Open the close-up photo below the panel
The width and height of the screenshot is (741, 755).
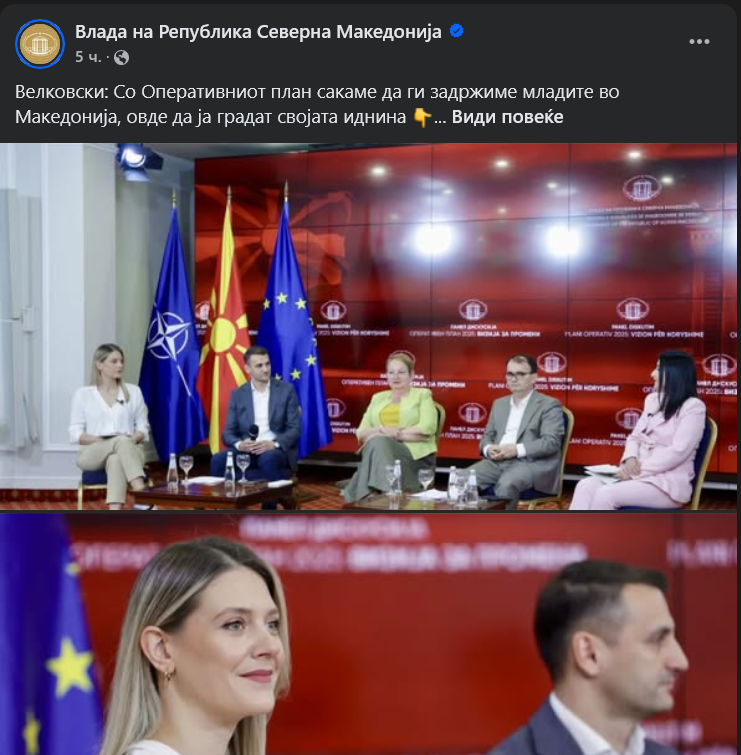point(368,634)
